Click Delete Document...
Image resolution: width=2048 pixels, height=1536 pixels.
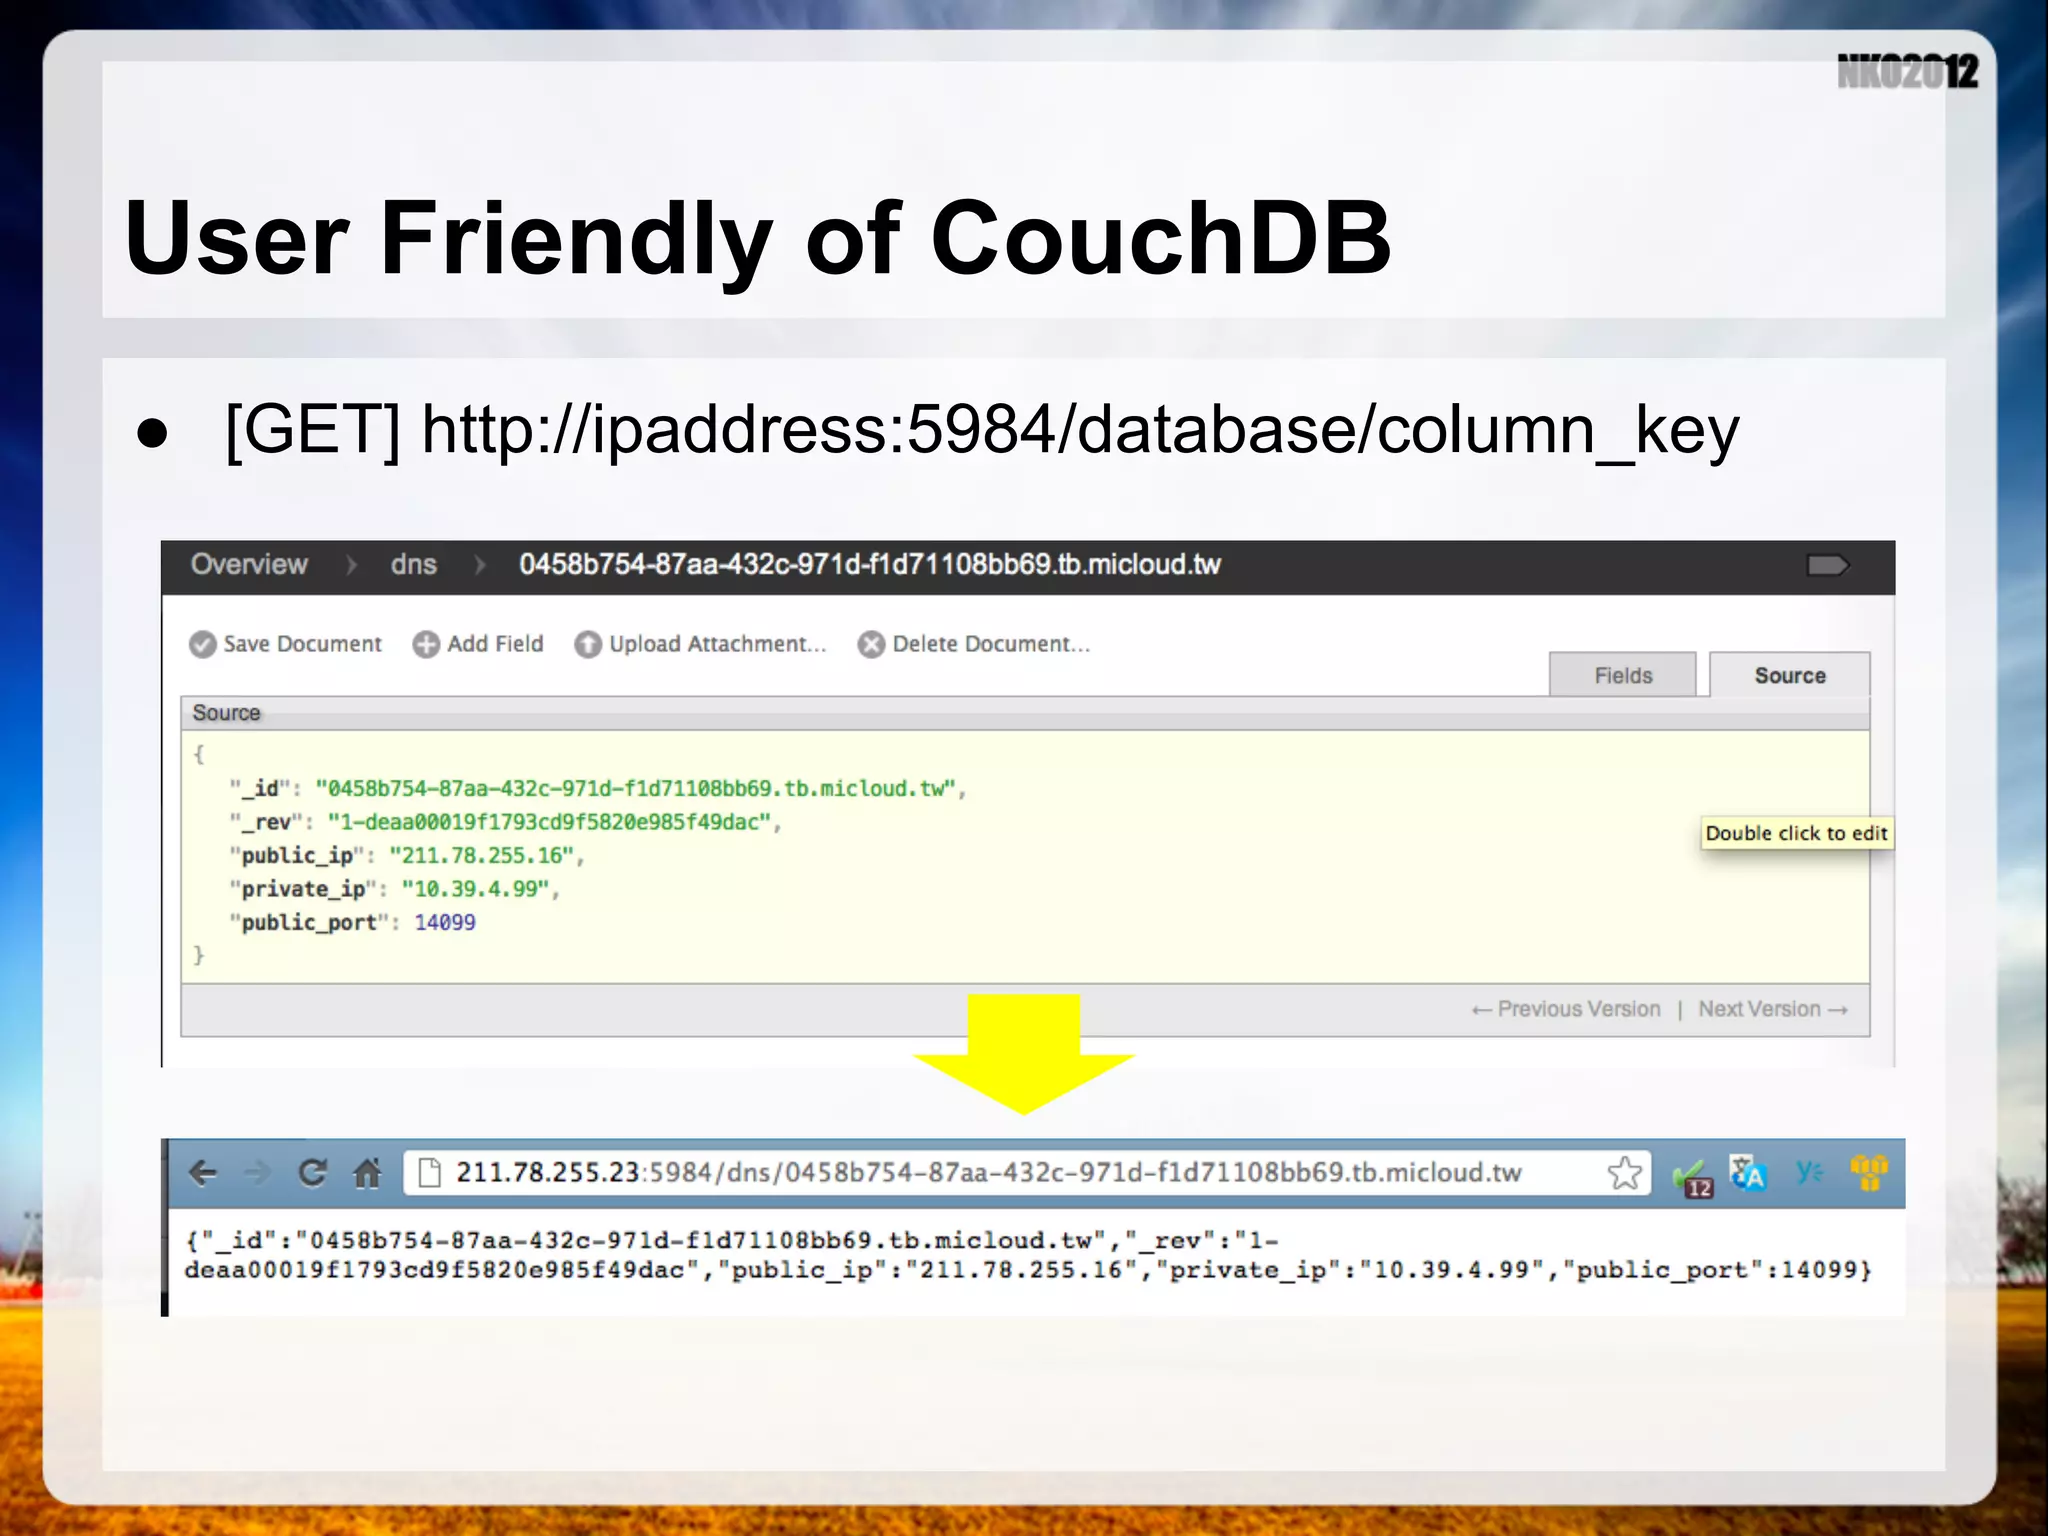point(974,645)
